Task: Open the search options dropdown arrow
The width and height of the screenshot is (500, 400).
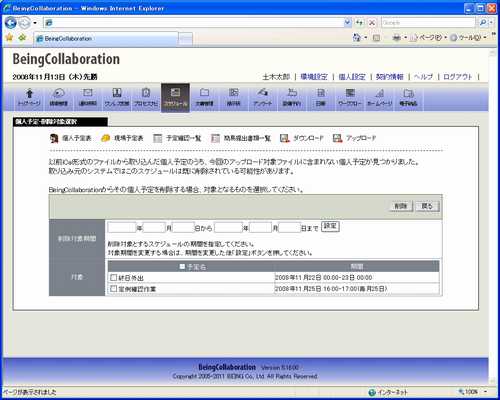Action: [491, 23]
